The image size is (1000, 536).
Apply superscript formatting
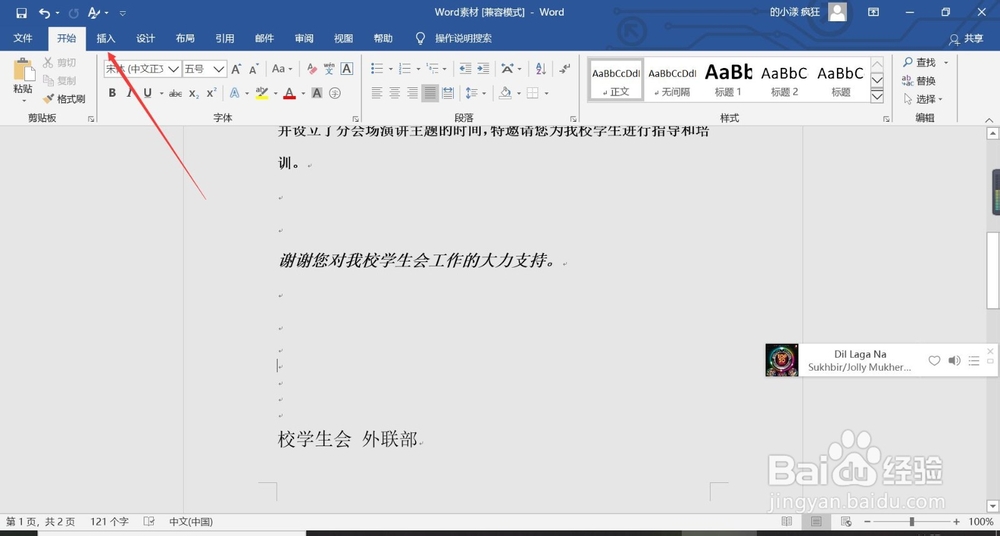pyautogui.click(x=212, y=93)
